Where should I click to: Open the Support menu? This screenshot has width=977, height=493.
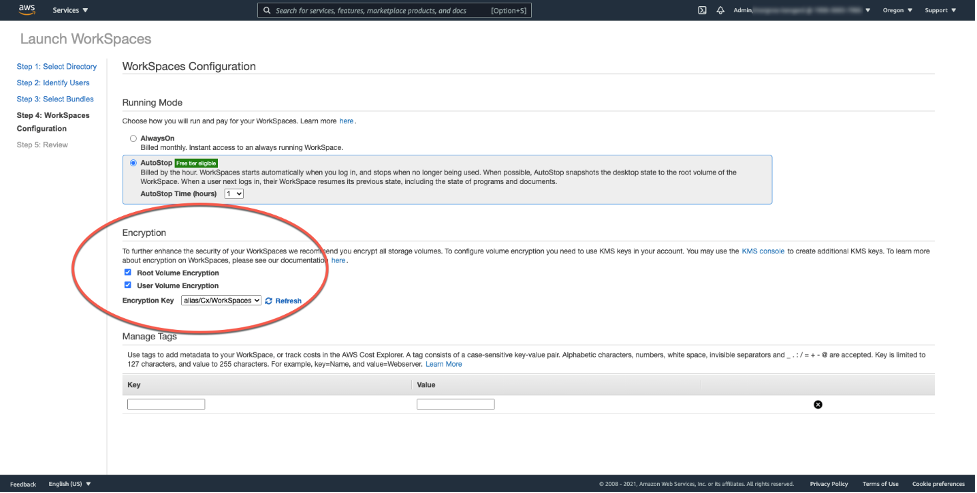point(940,10)
